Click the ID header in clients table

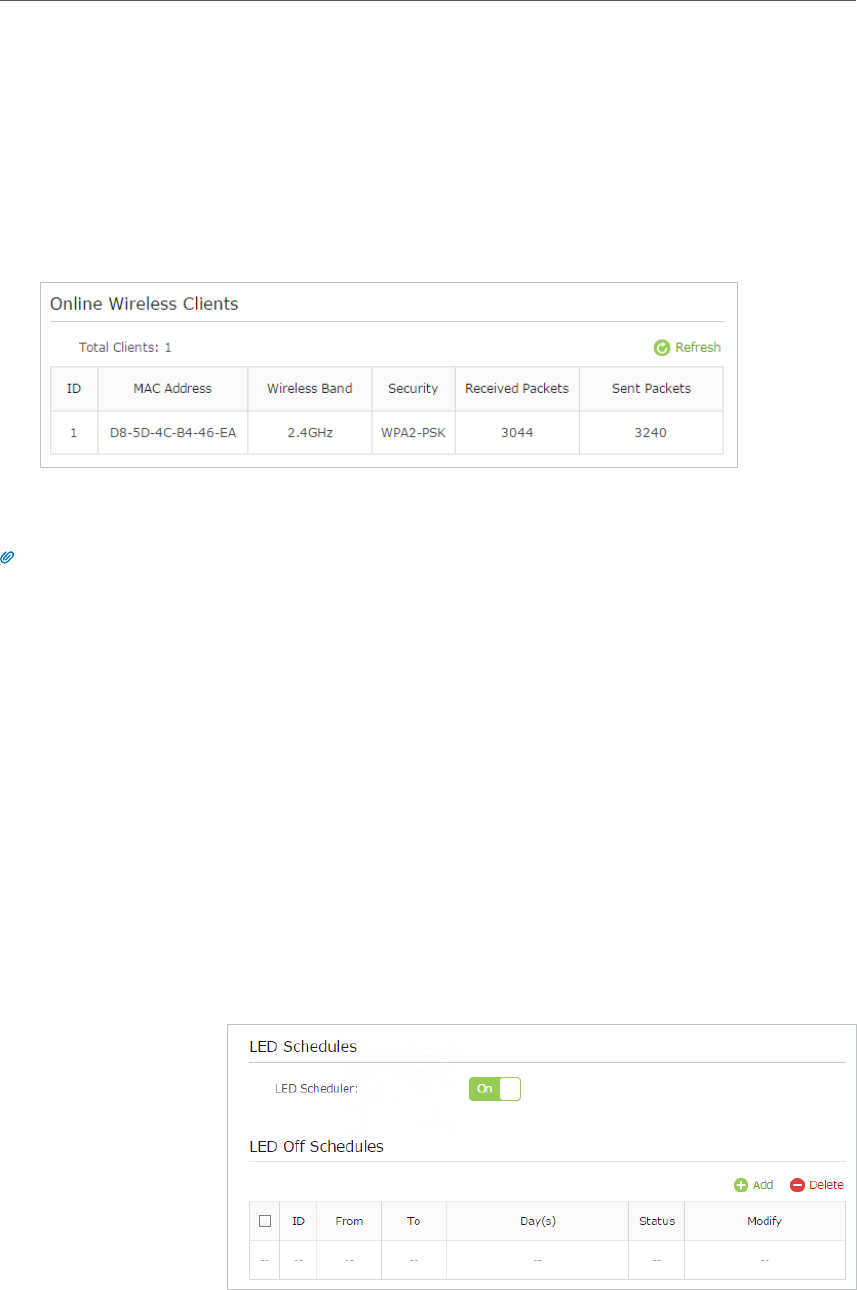pyautogui.click(x=74, y=389)
